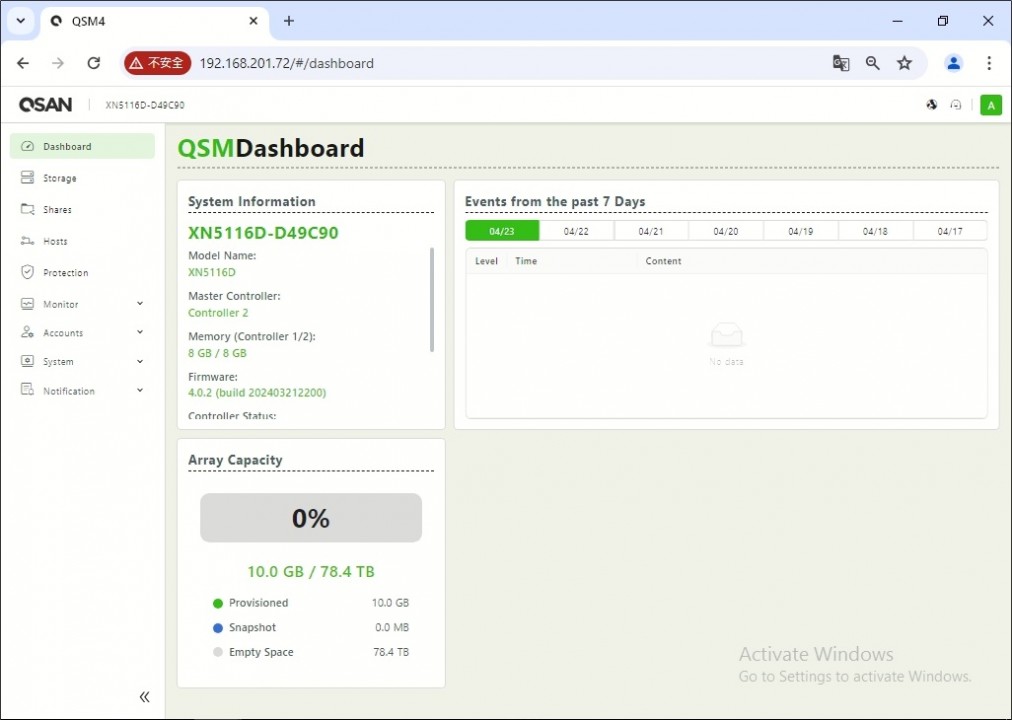
Task: Open the Storage section icon
Action: [x=28, y=178]
